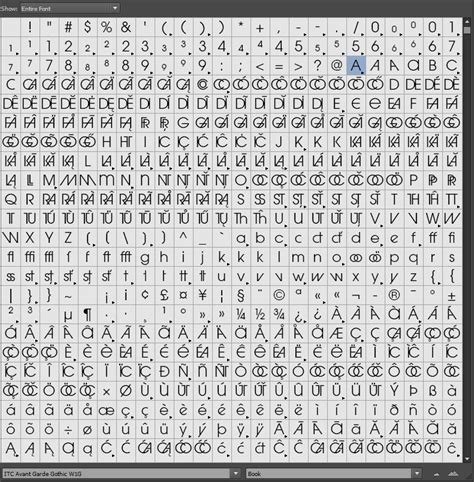Screen dimensions: 474x482
Task: Select the lowercase eth ð glyph
Action: click(394, 411)
